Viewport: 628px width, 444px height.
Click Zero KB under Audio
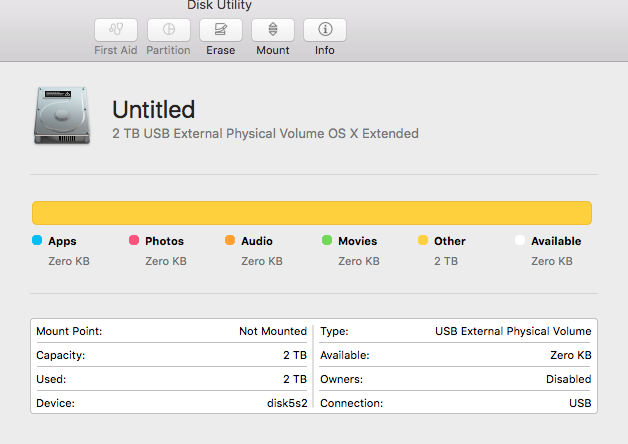pyautogui.click(x=262, y=261)
